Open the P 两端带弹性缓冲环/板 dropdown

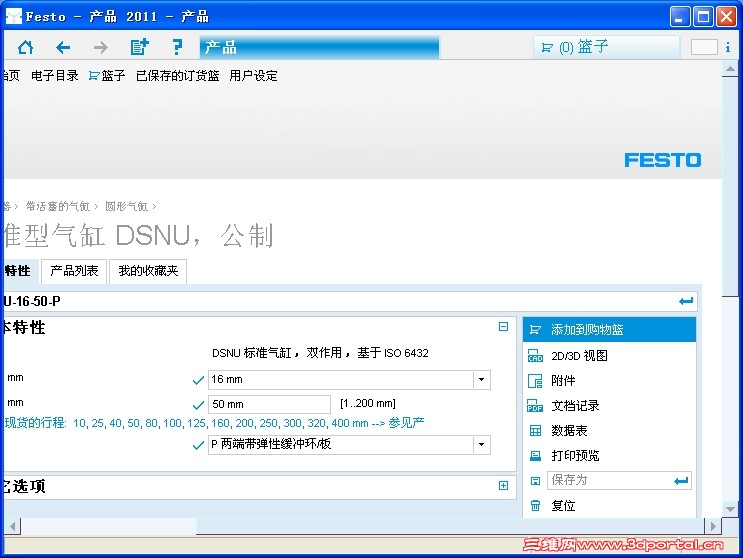pyautogui.click(x=350, y=445)
